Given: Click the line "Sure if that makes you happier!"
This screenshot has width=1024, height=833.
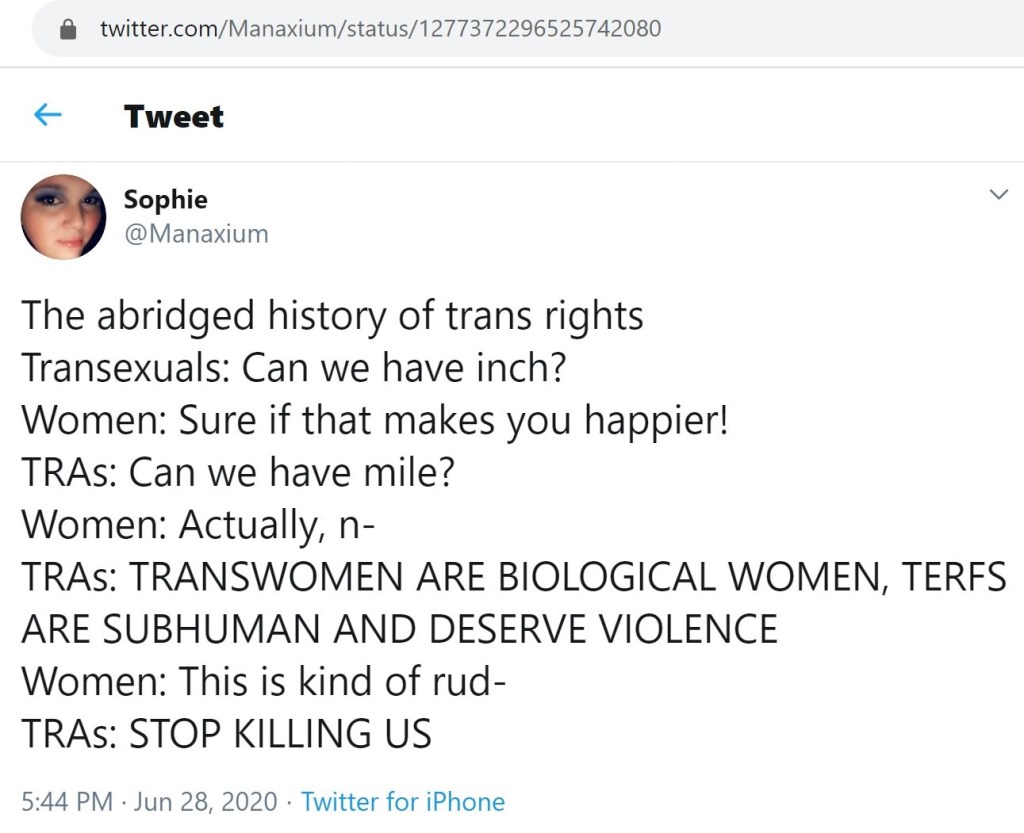Looking at the screenshot, I should pos(453,421).
